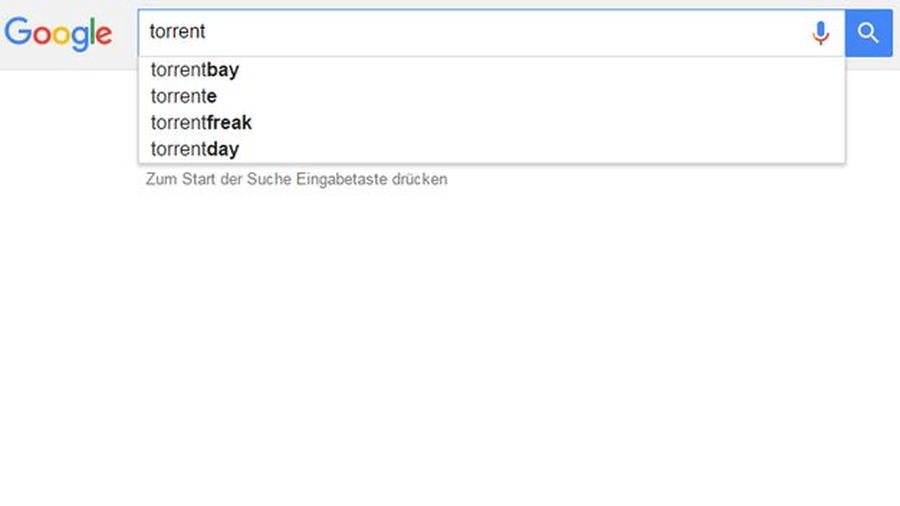Click the yellow letter o in the Google logo

(59, 36)
